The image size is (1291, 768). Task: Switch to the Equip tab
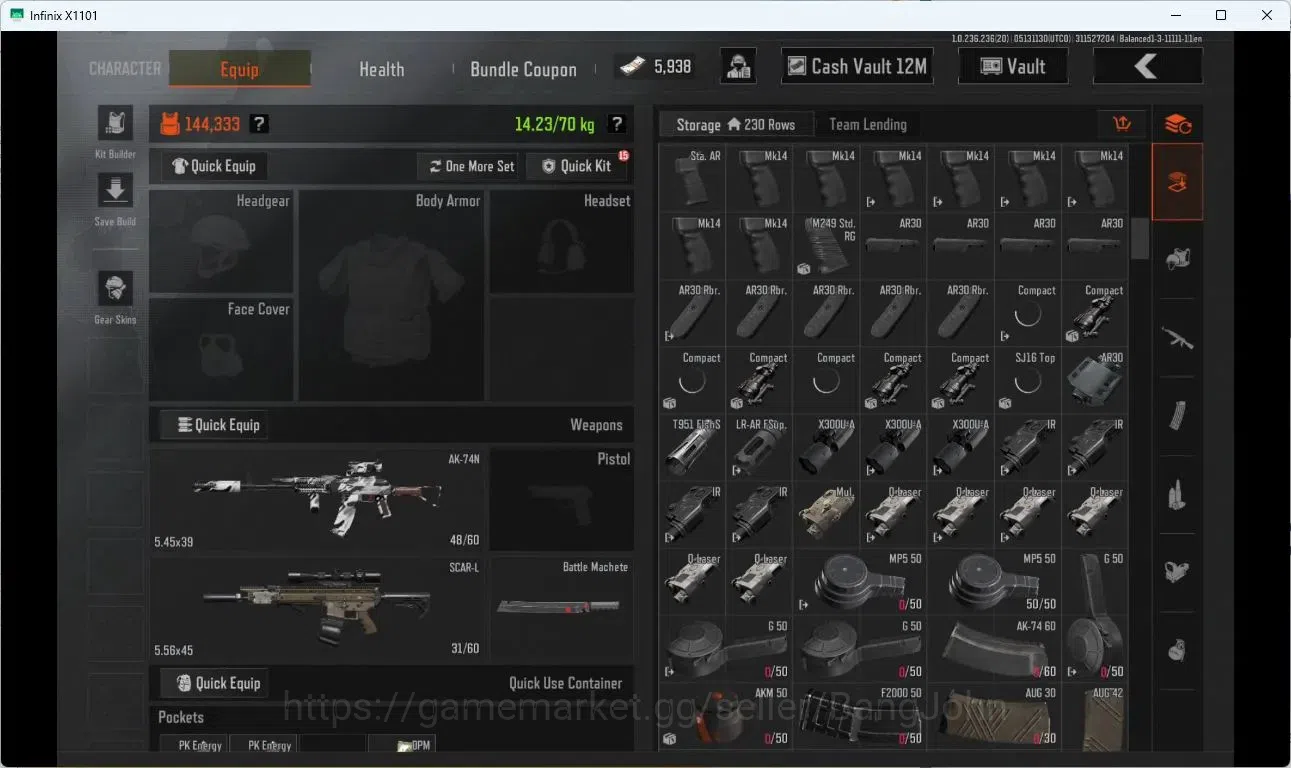click(x=240, y=69)
